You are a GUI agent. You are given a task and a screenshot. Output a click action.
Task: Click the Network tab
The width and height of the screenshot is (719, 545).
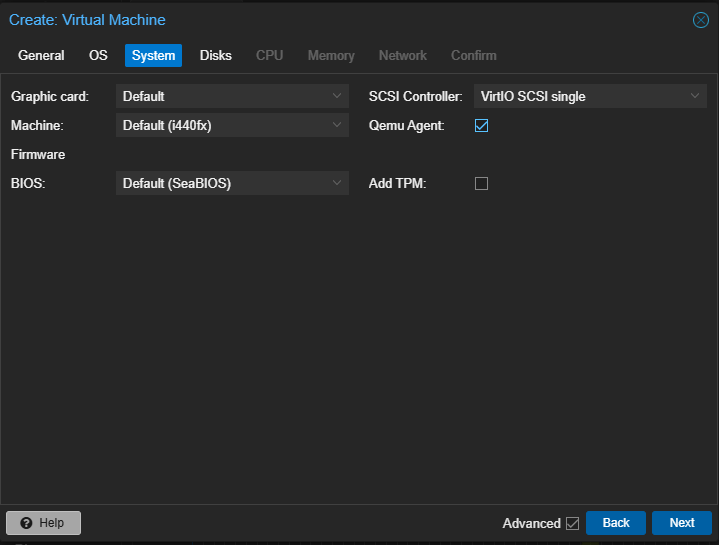[402, 56]
